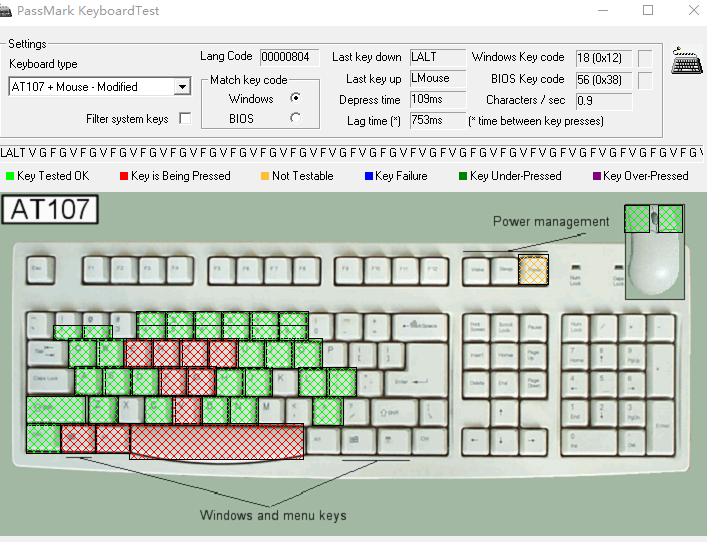
Task: Click the AT107 label box
Action: click(50, 209)
